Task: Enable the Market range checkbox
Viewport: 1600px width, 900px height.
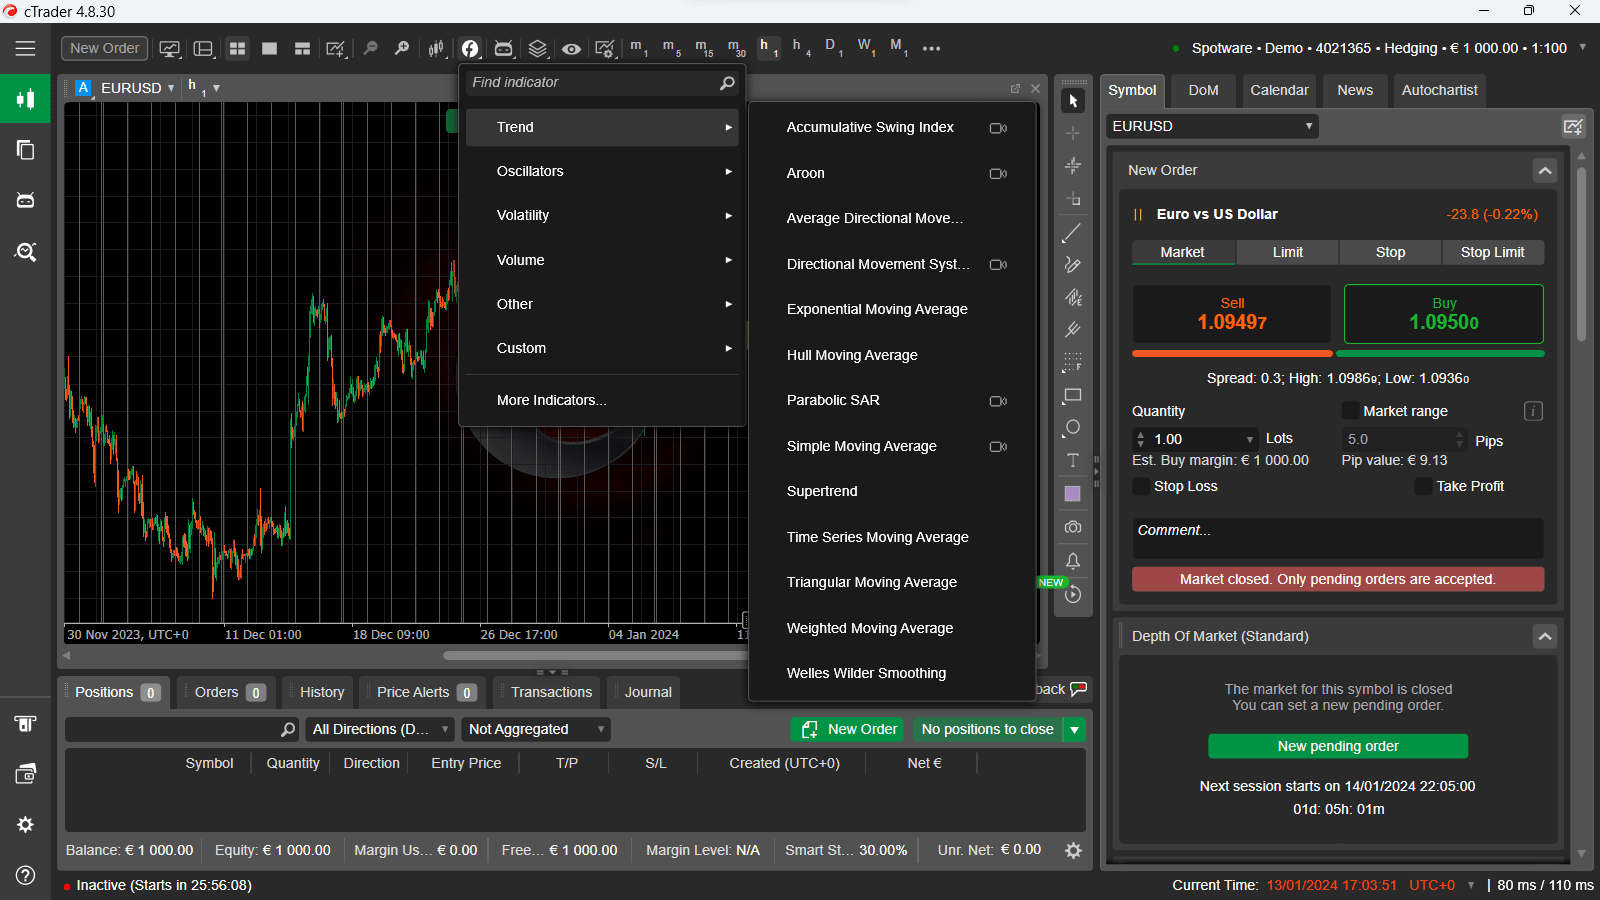Action: click(x=1350, y=411)
